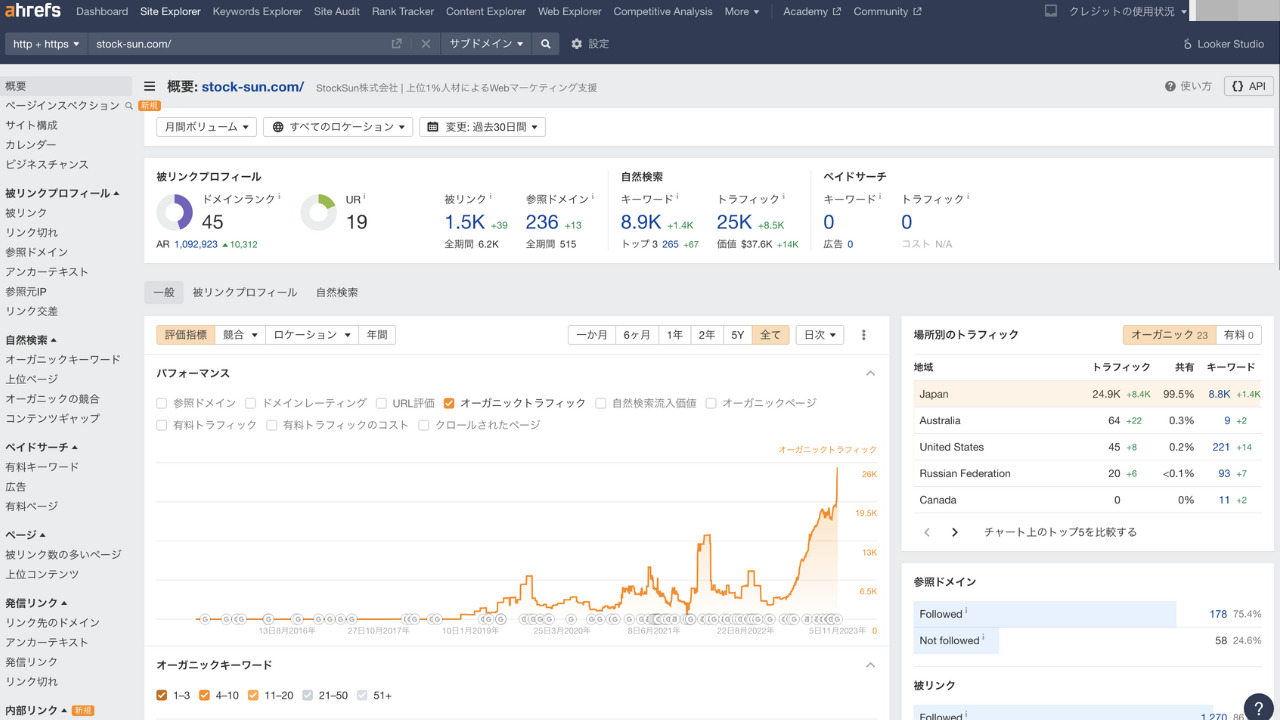Viewport: 1280px width, 720px height.
Task: Select the 1年 time range option
Action: [x=675, y=335]
